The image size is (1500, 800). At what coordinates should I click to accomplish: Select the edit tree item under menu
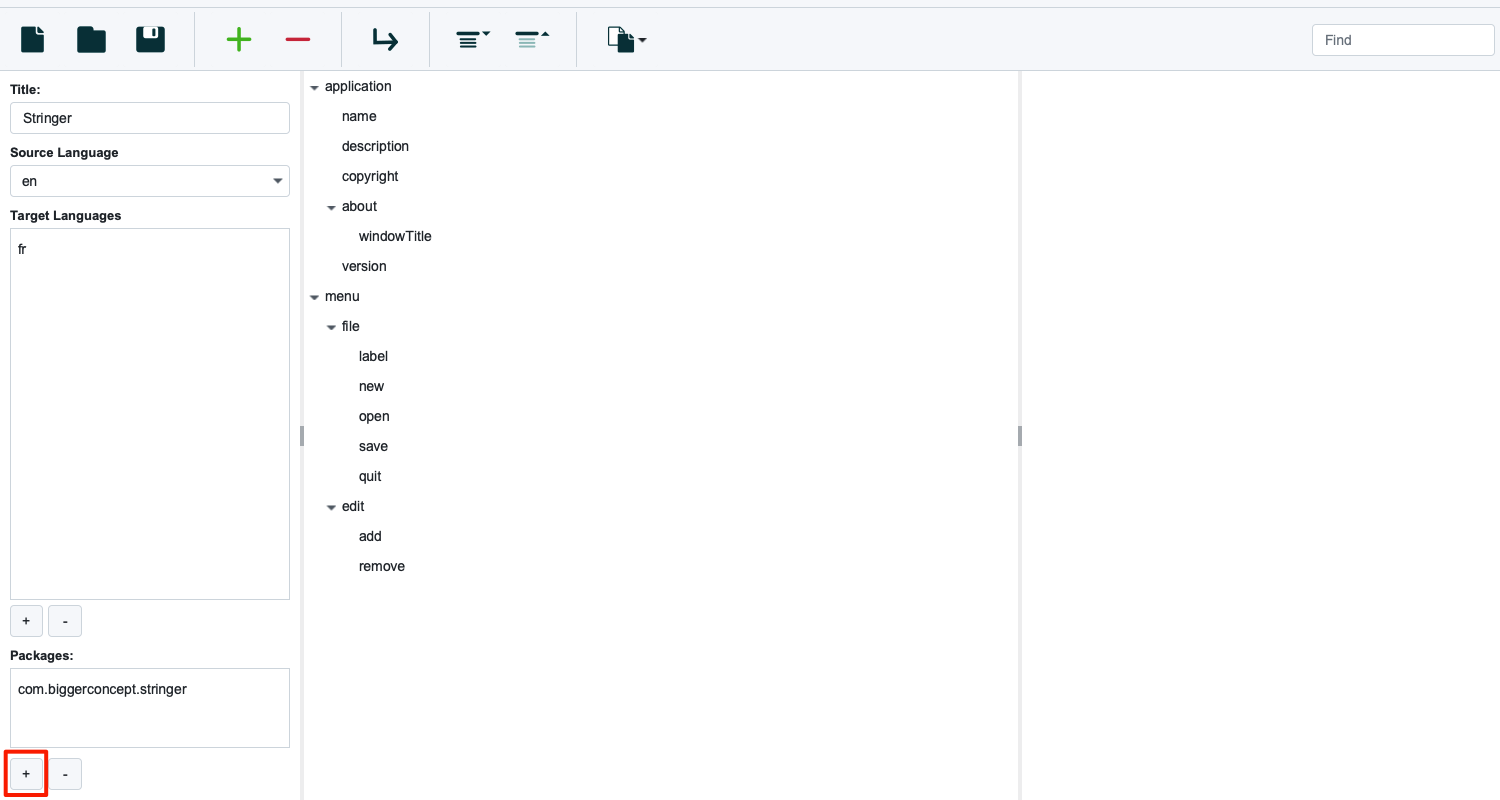[353, 506]
